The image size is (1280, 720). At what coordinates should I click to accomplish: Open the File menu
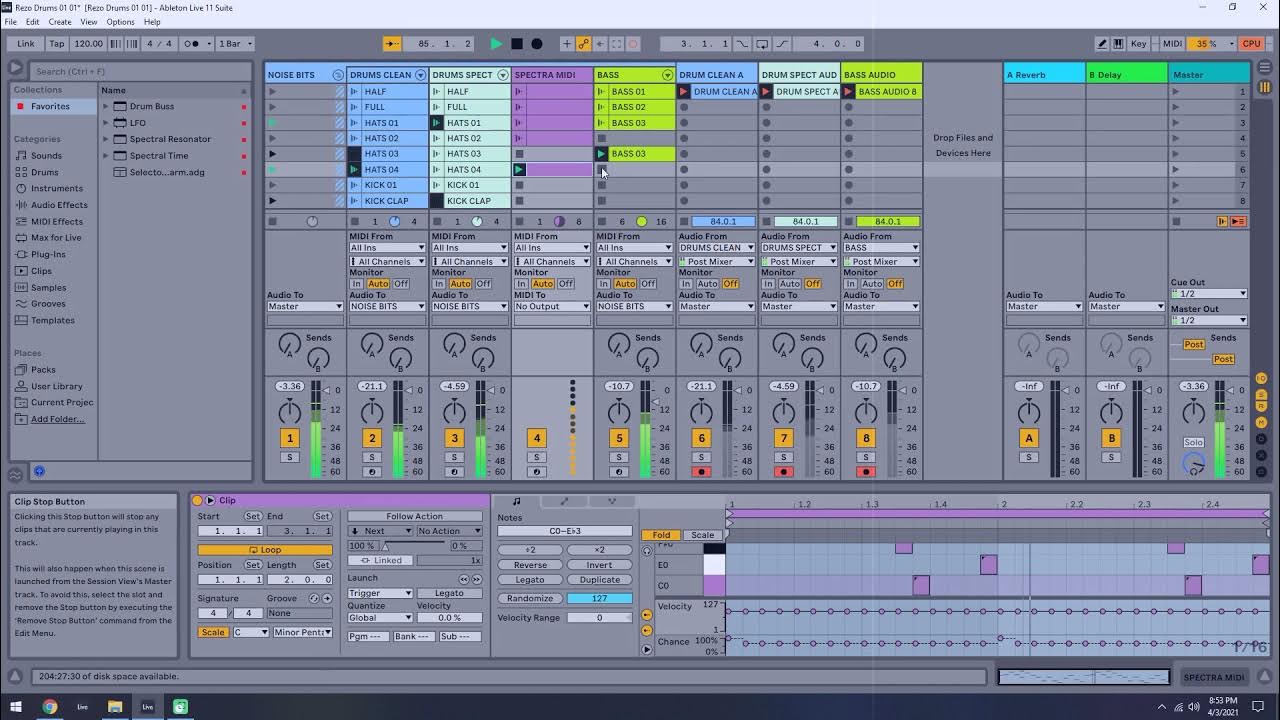[x=10, y=22]
